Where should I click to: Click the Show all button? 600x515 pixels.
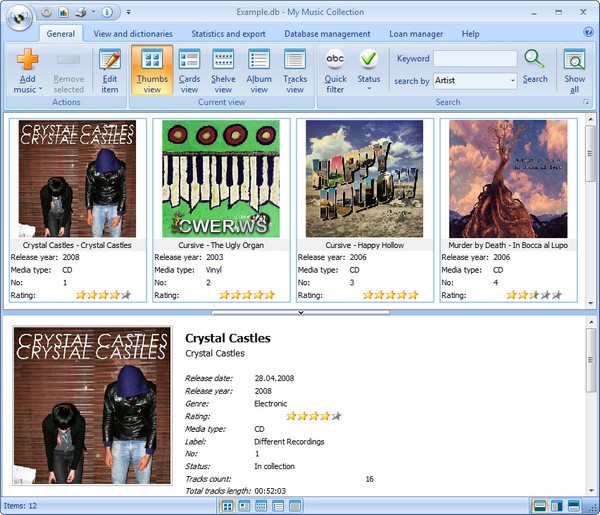(x=574, y=71)
